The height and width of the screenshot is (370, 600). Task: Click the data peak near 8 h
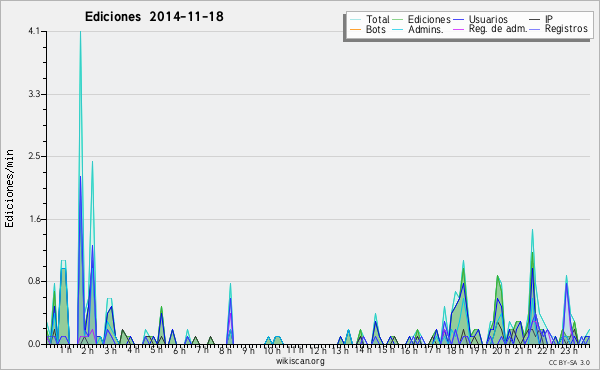click(x=230, y=284)
